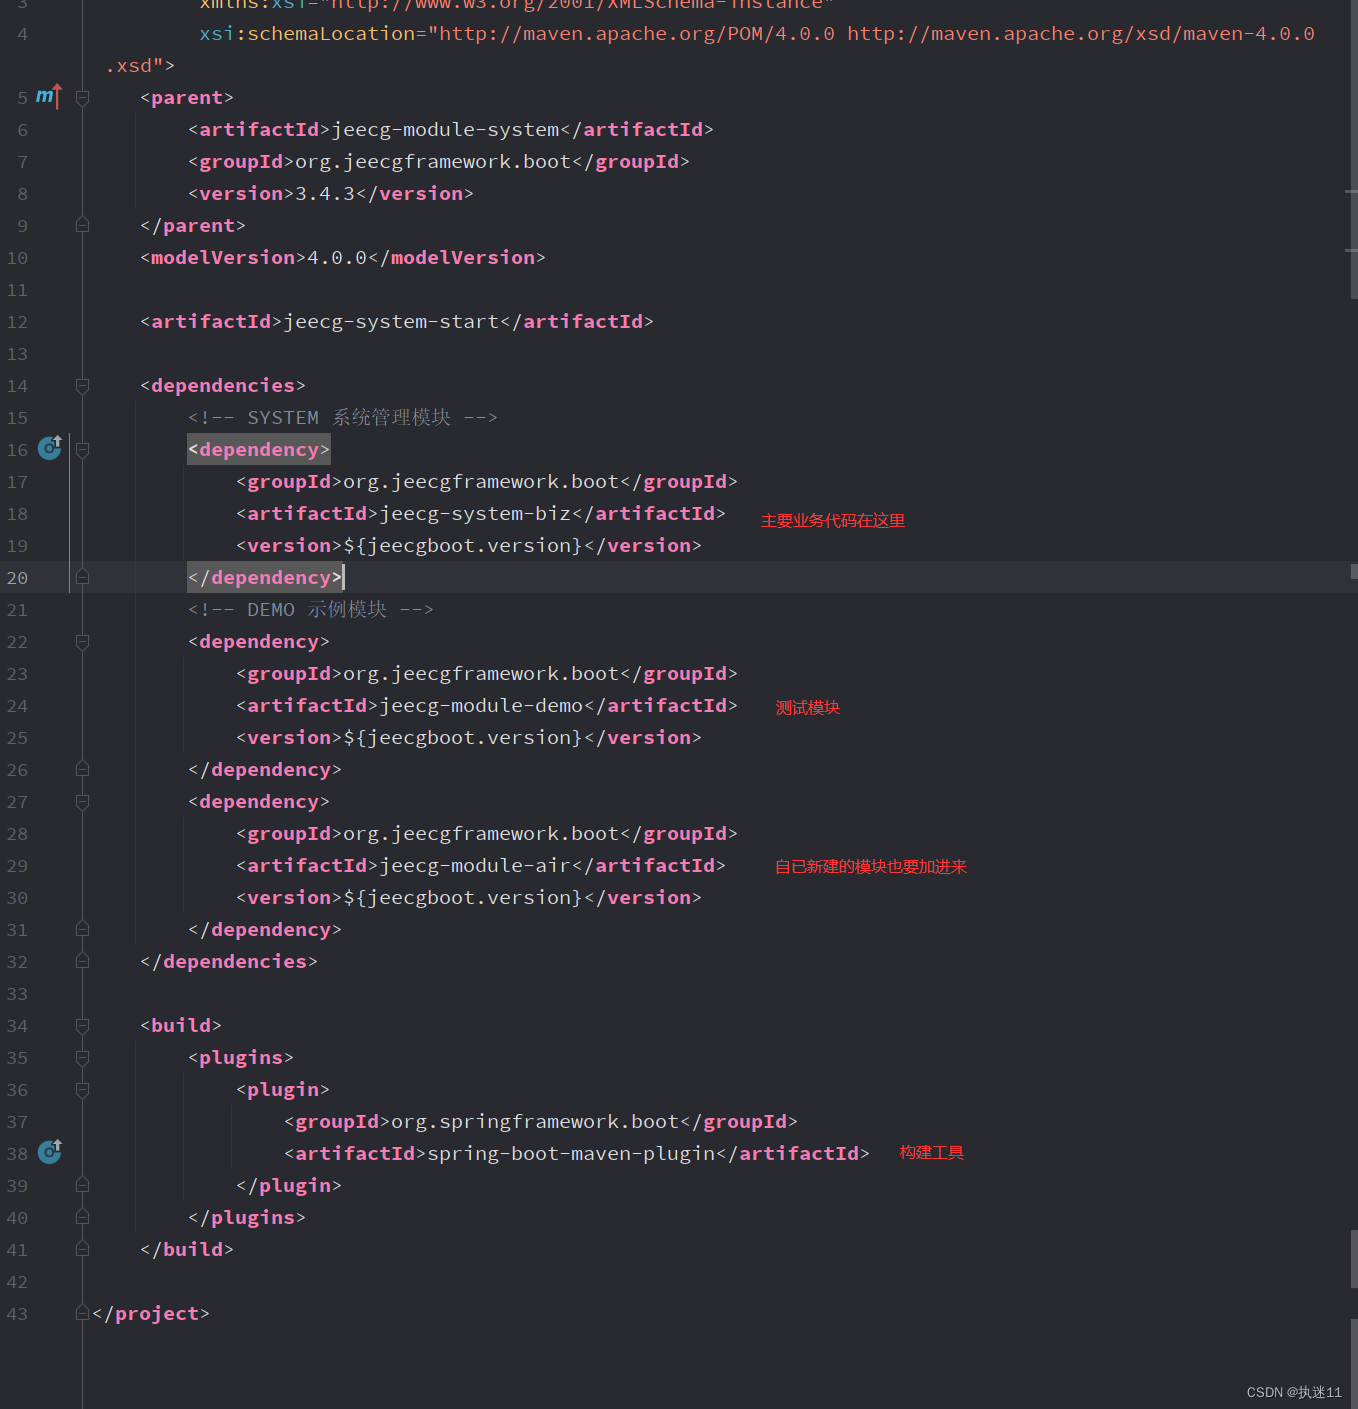Click the groupId org.jeecgframework.boot on line 7
Viewport: 1358px width, 1409px height.
[434, 162]
